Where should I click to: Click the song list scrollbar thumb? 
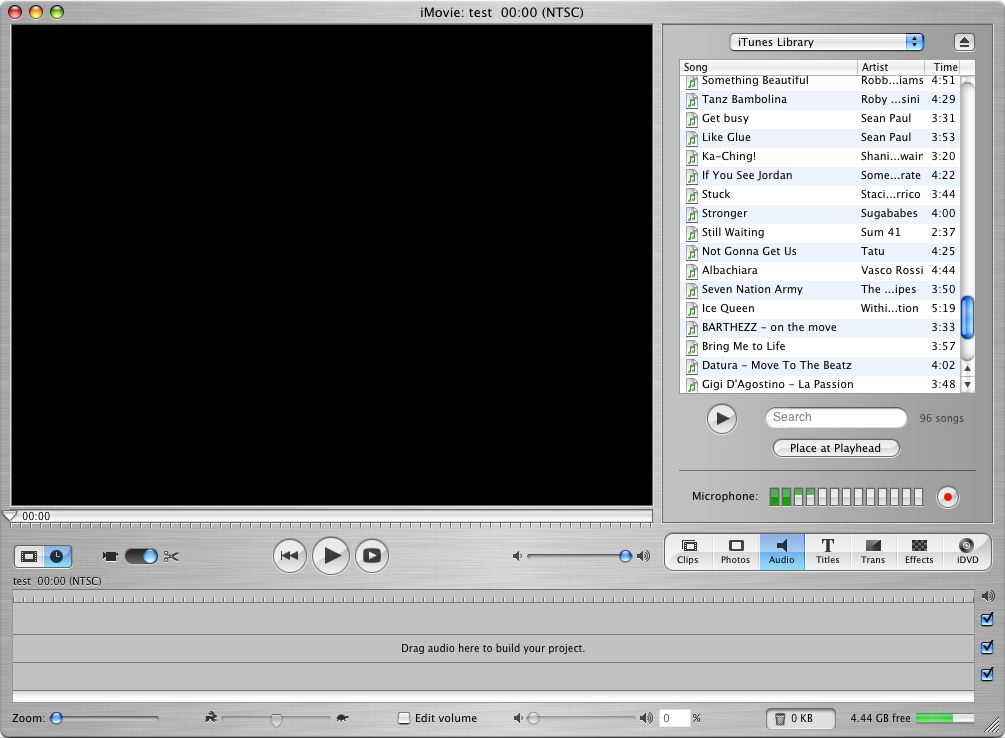click(x=967, y=317)
